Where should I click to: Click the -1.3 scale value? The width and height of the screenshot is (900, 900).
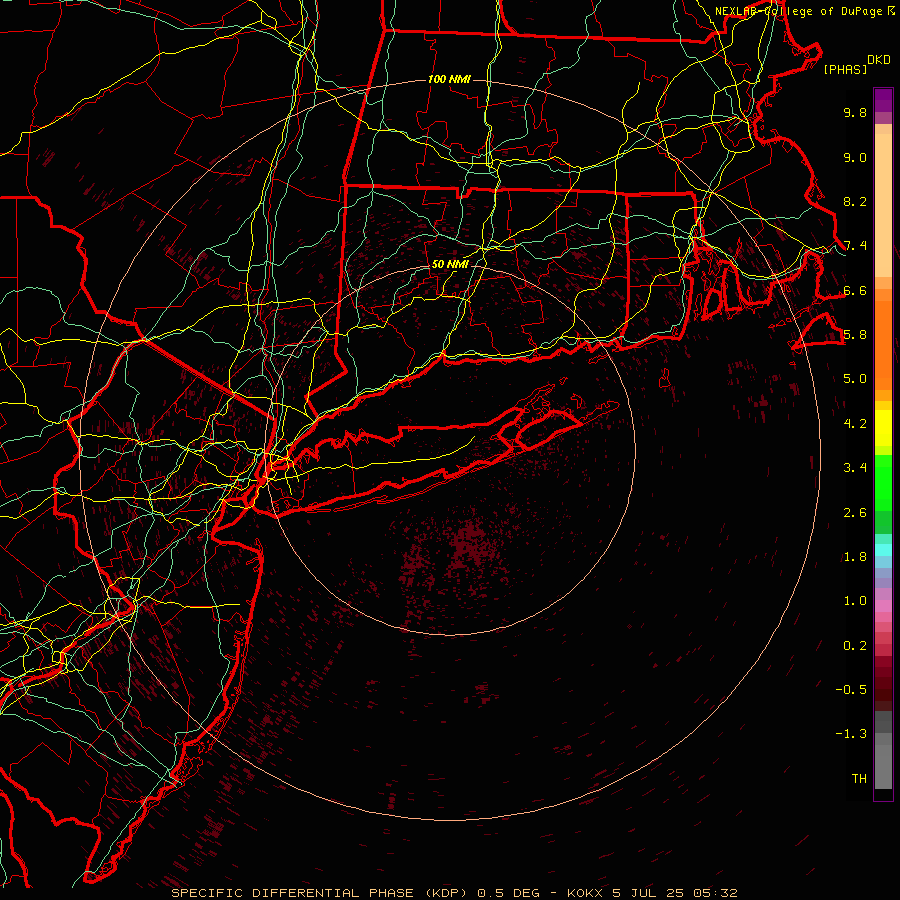tap(851, 734)
